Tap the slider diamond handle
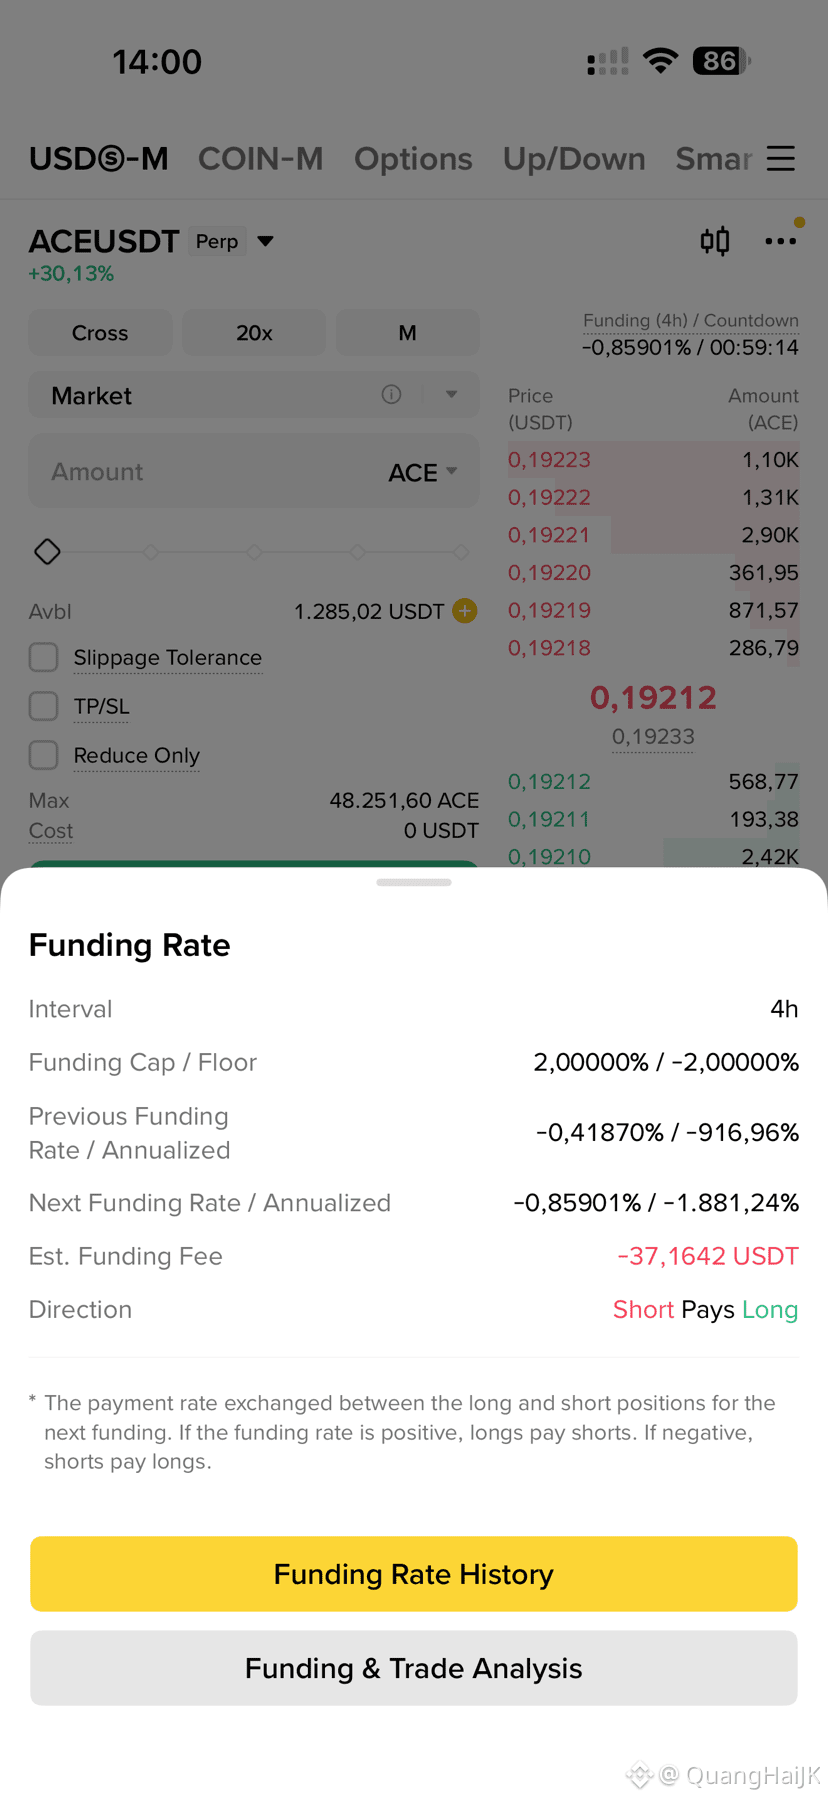This screenshot has height=1800, width=828. 47,552
